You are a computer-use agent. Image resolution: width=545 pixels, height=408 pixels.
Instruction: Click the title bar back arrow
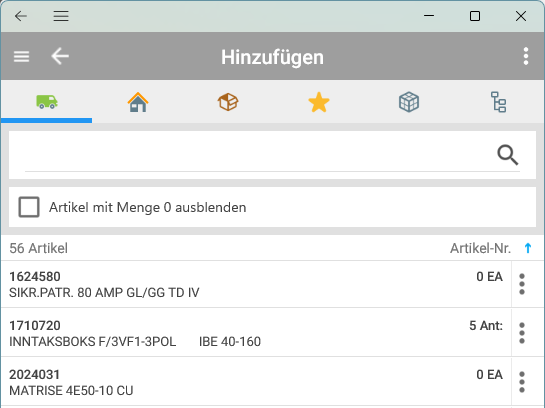coord(21,16)
